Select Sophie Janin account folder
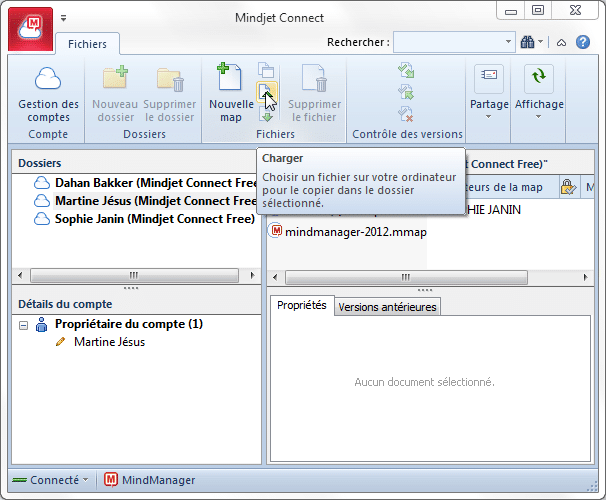Image resolution: width=606 pixels, height=500 pixels. (x=155, y=219)
